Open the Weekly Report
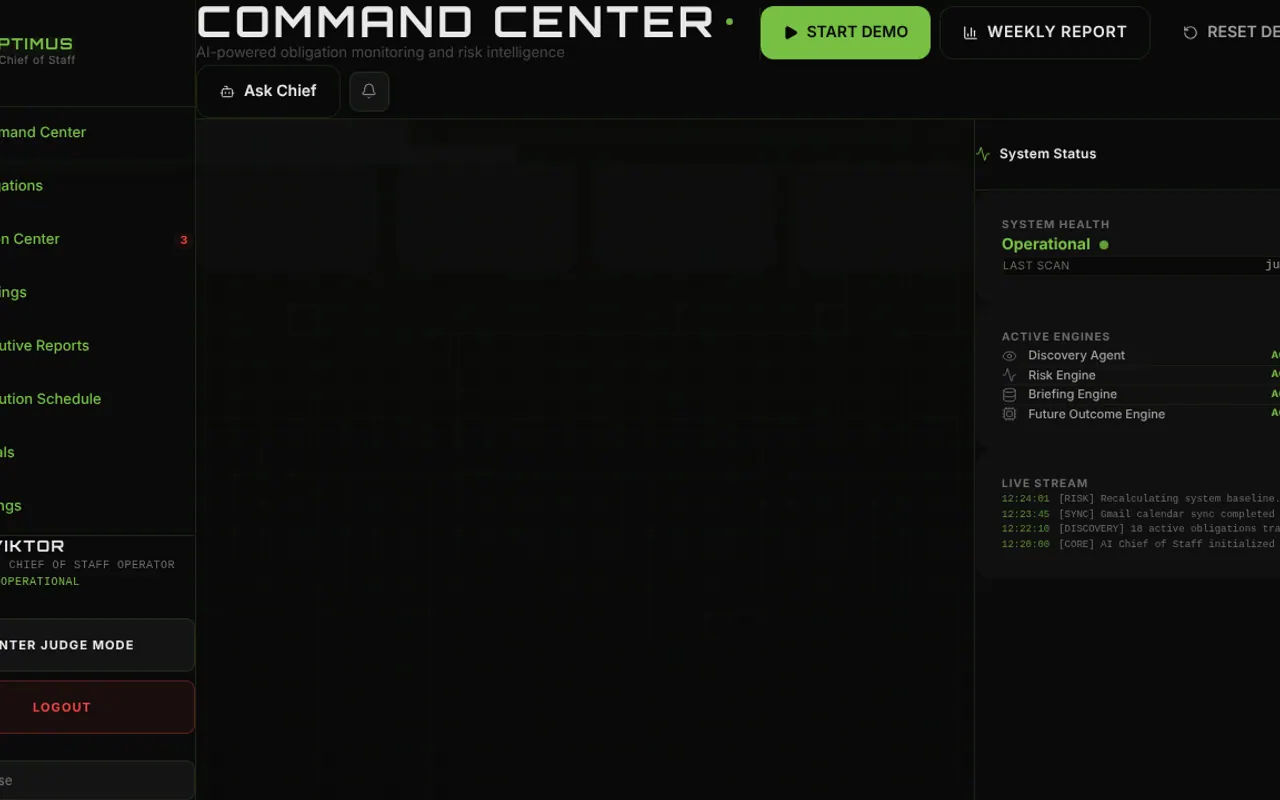 (x=1045, y=33)
